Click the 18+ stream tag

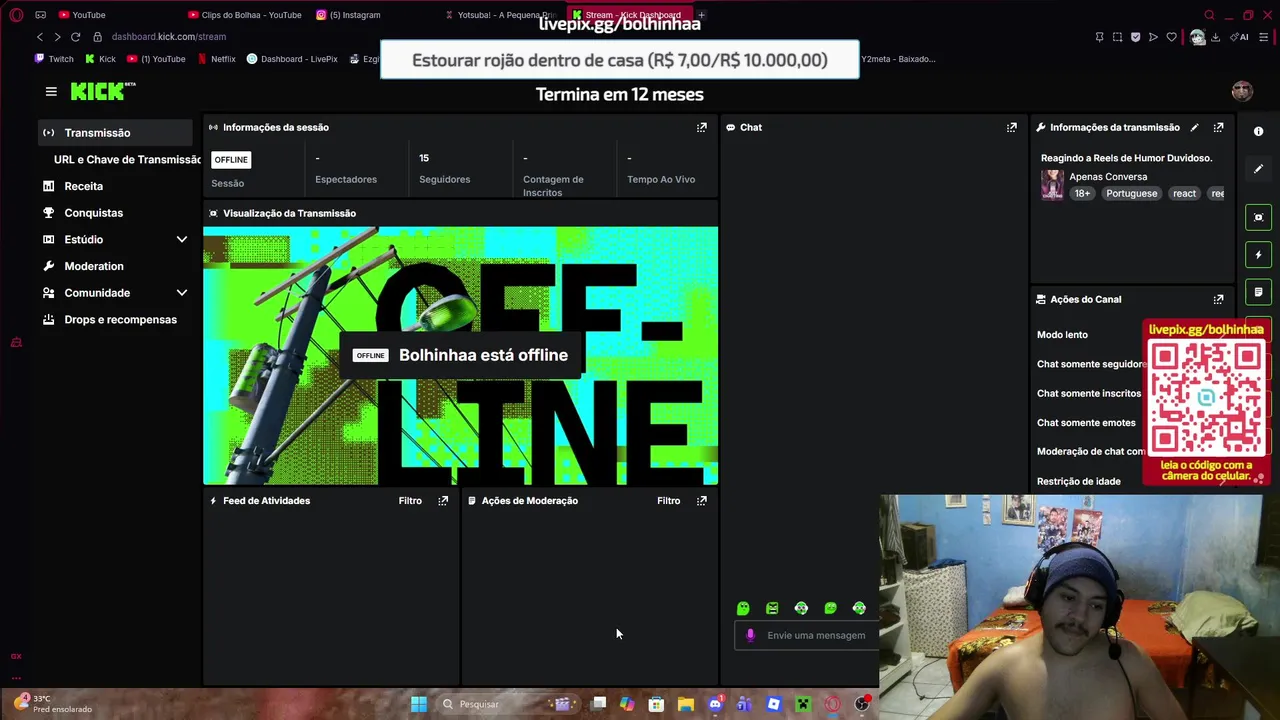1083,193
